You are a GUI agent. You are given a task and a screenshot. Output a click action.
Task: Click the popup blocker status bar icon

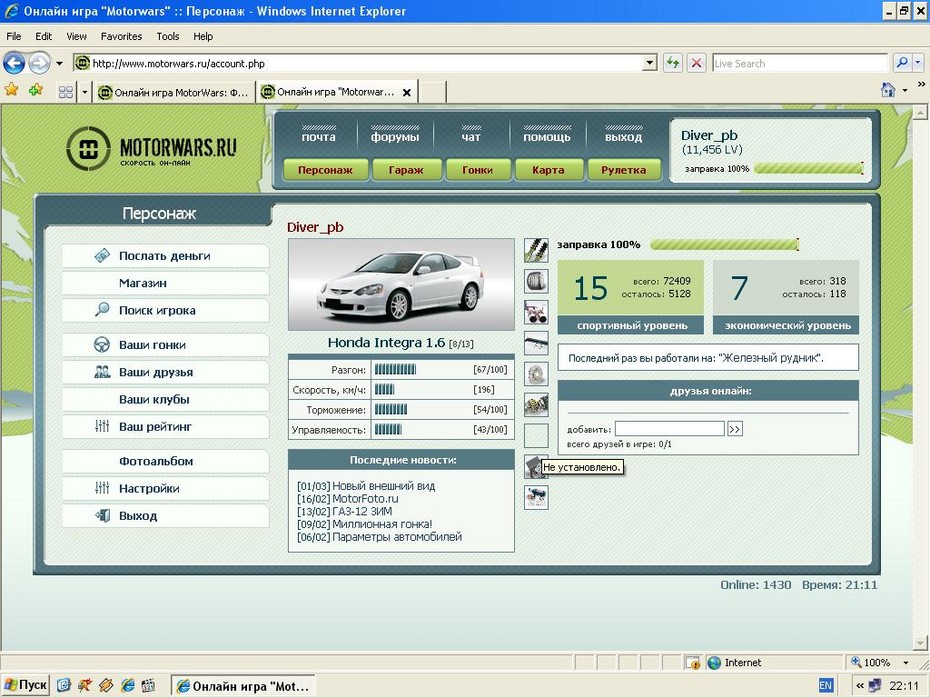pyautogui.click(x=692, y=663)
